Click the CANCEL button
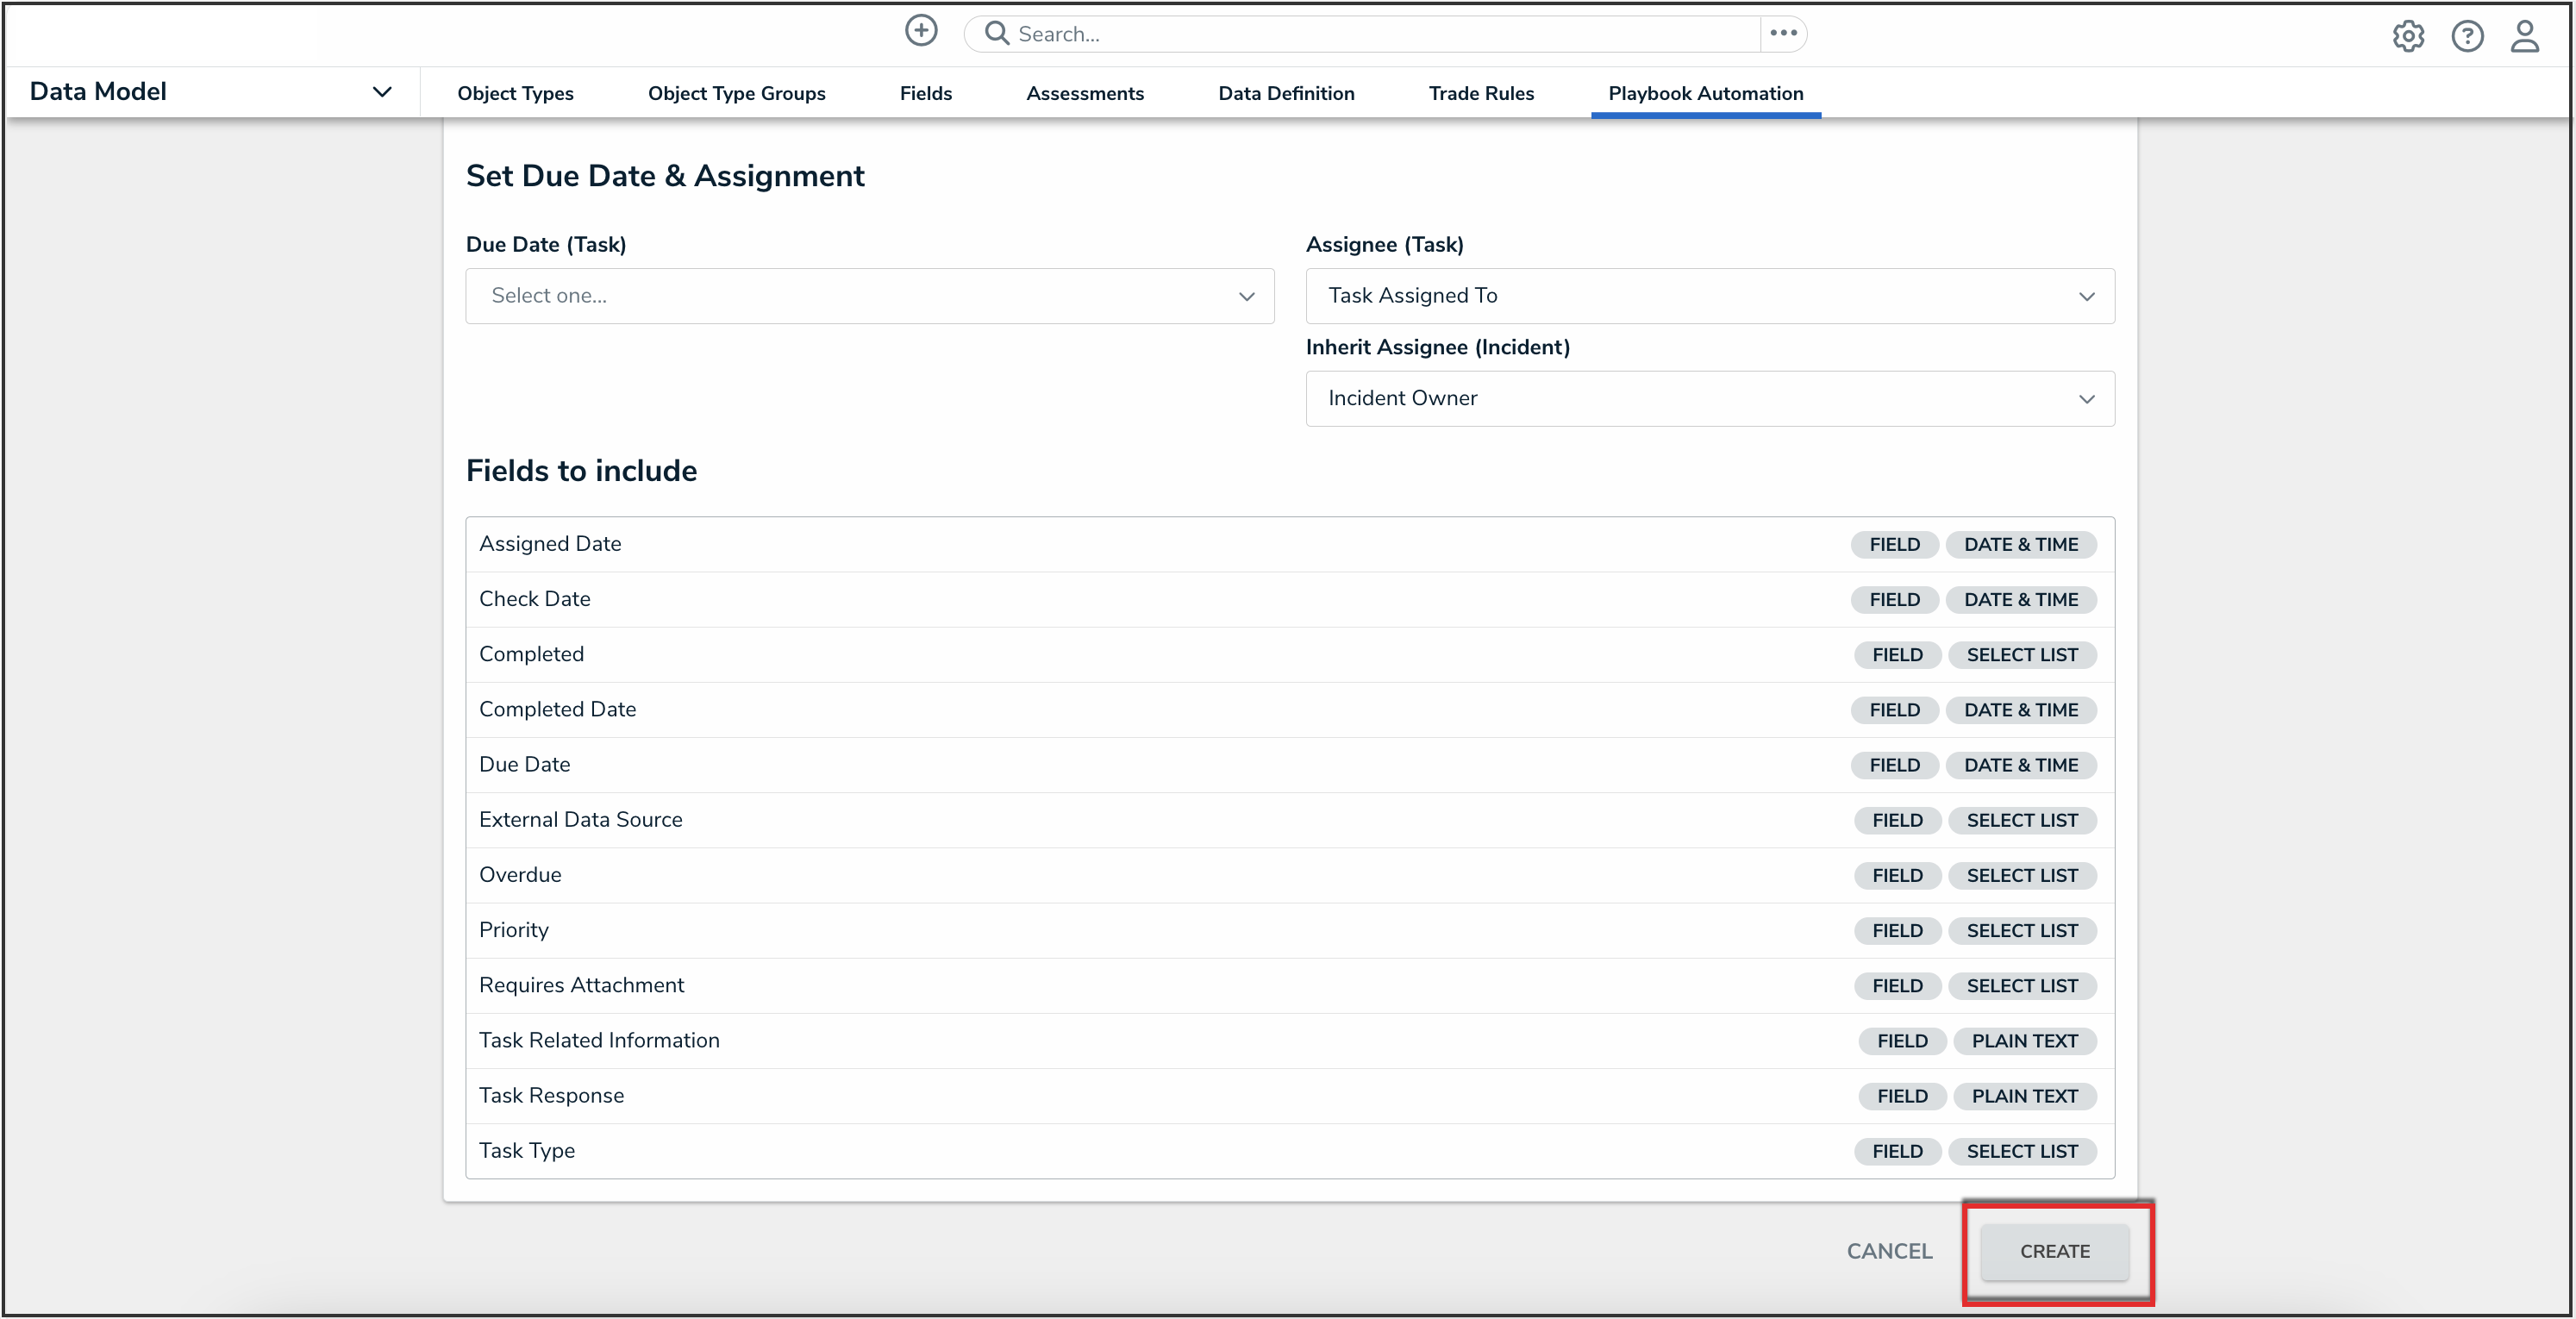Image resolution: width=2576 pixels, height=1319 pixels. point(1888,1251)
